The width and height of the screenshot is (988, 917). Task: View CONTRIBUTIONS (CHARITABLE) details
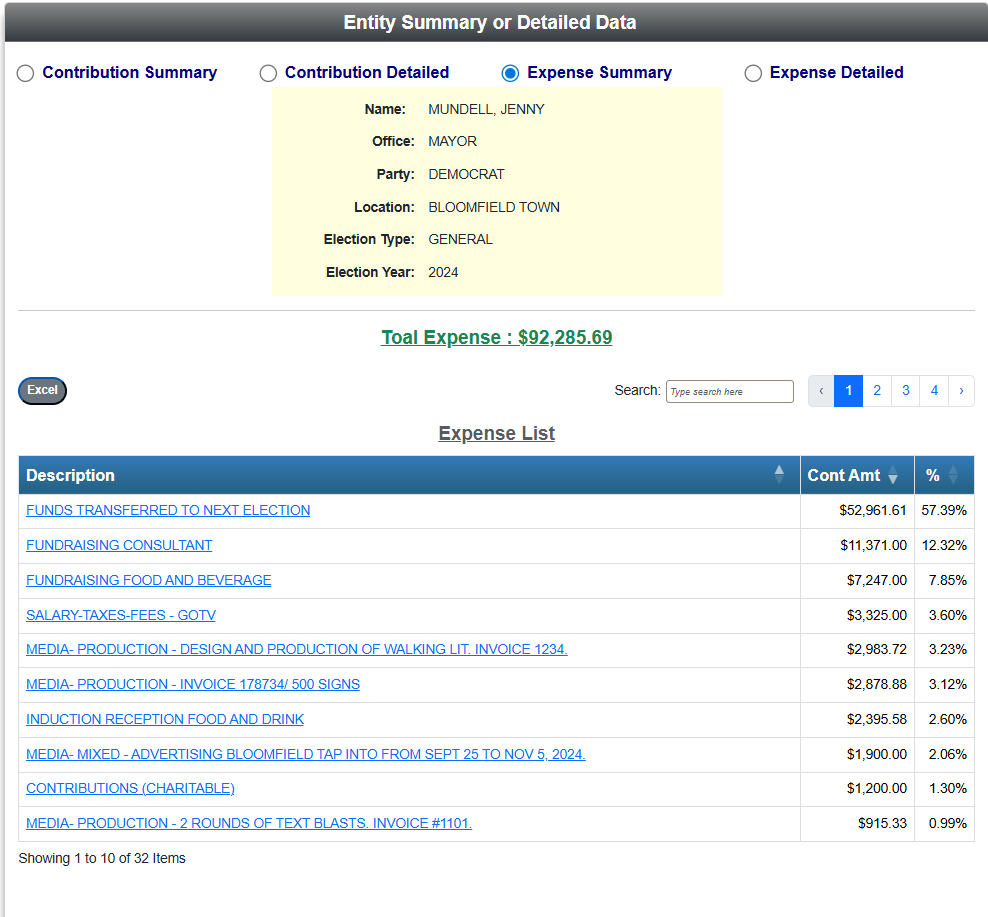[129, 789]
